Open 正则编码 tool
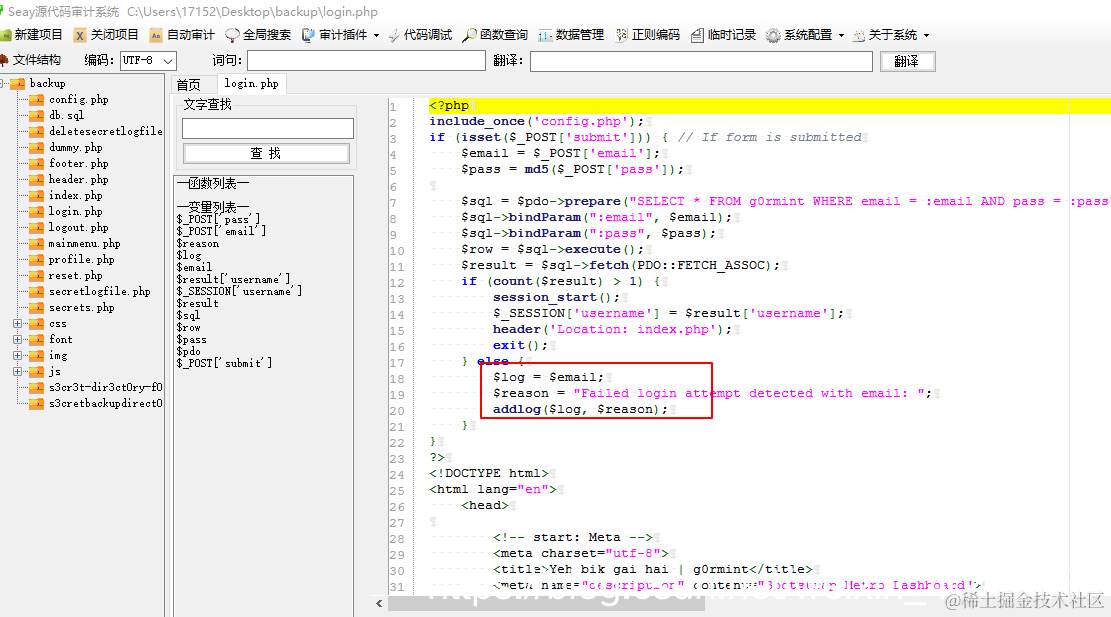Screen dimensions: 1111x617 tap(648, 35)
